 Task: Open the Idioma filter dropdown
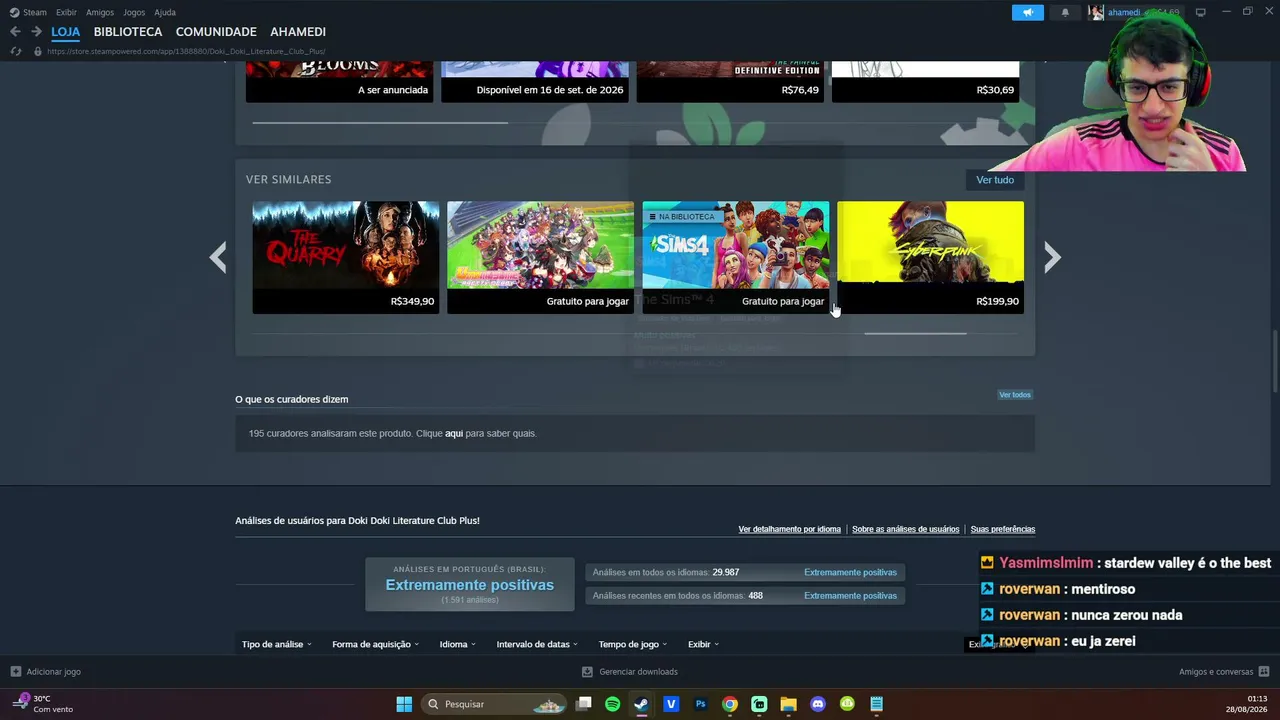(x=458, y=644)
